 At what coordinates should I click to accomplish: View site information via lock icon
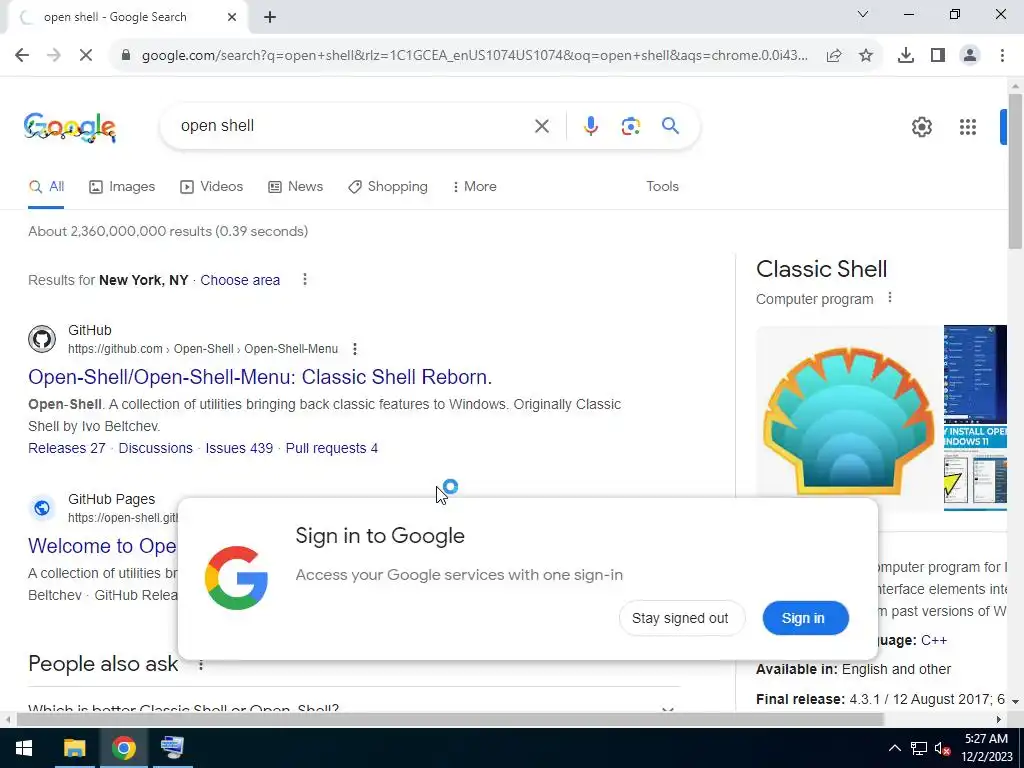pyautogui.click(x=126, y=56)
